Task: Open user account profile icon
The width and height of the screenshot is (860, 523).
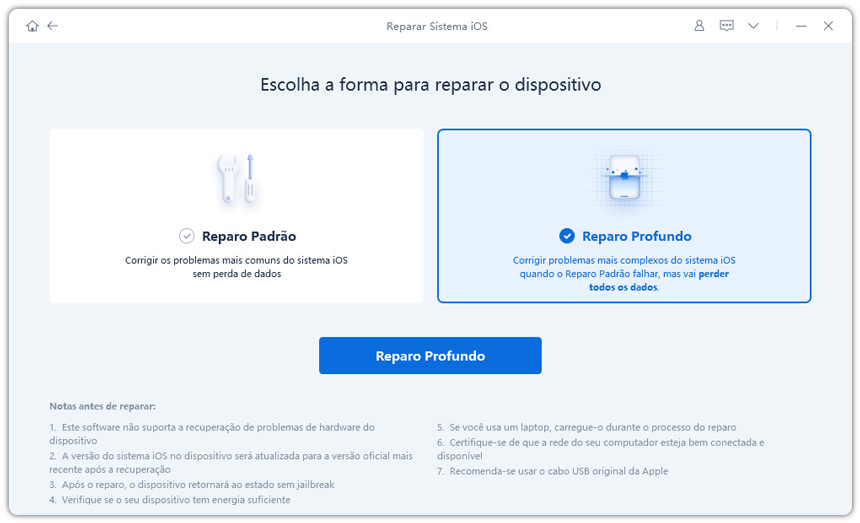Action: (x=699, y=26)
